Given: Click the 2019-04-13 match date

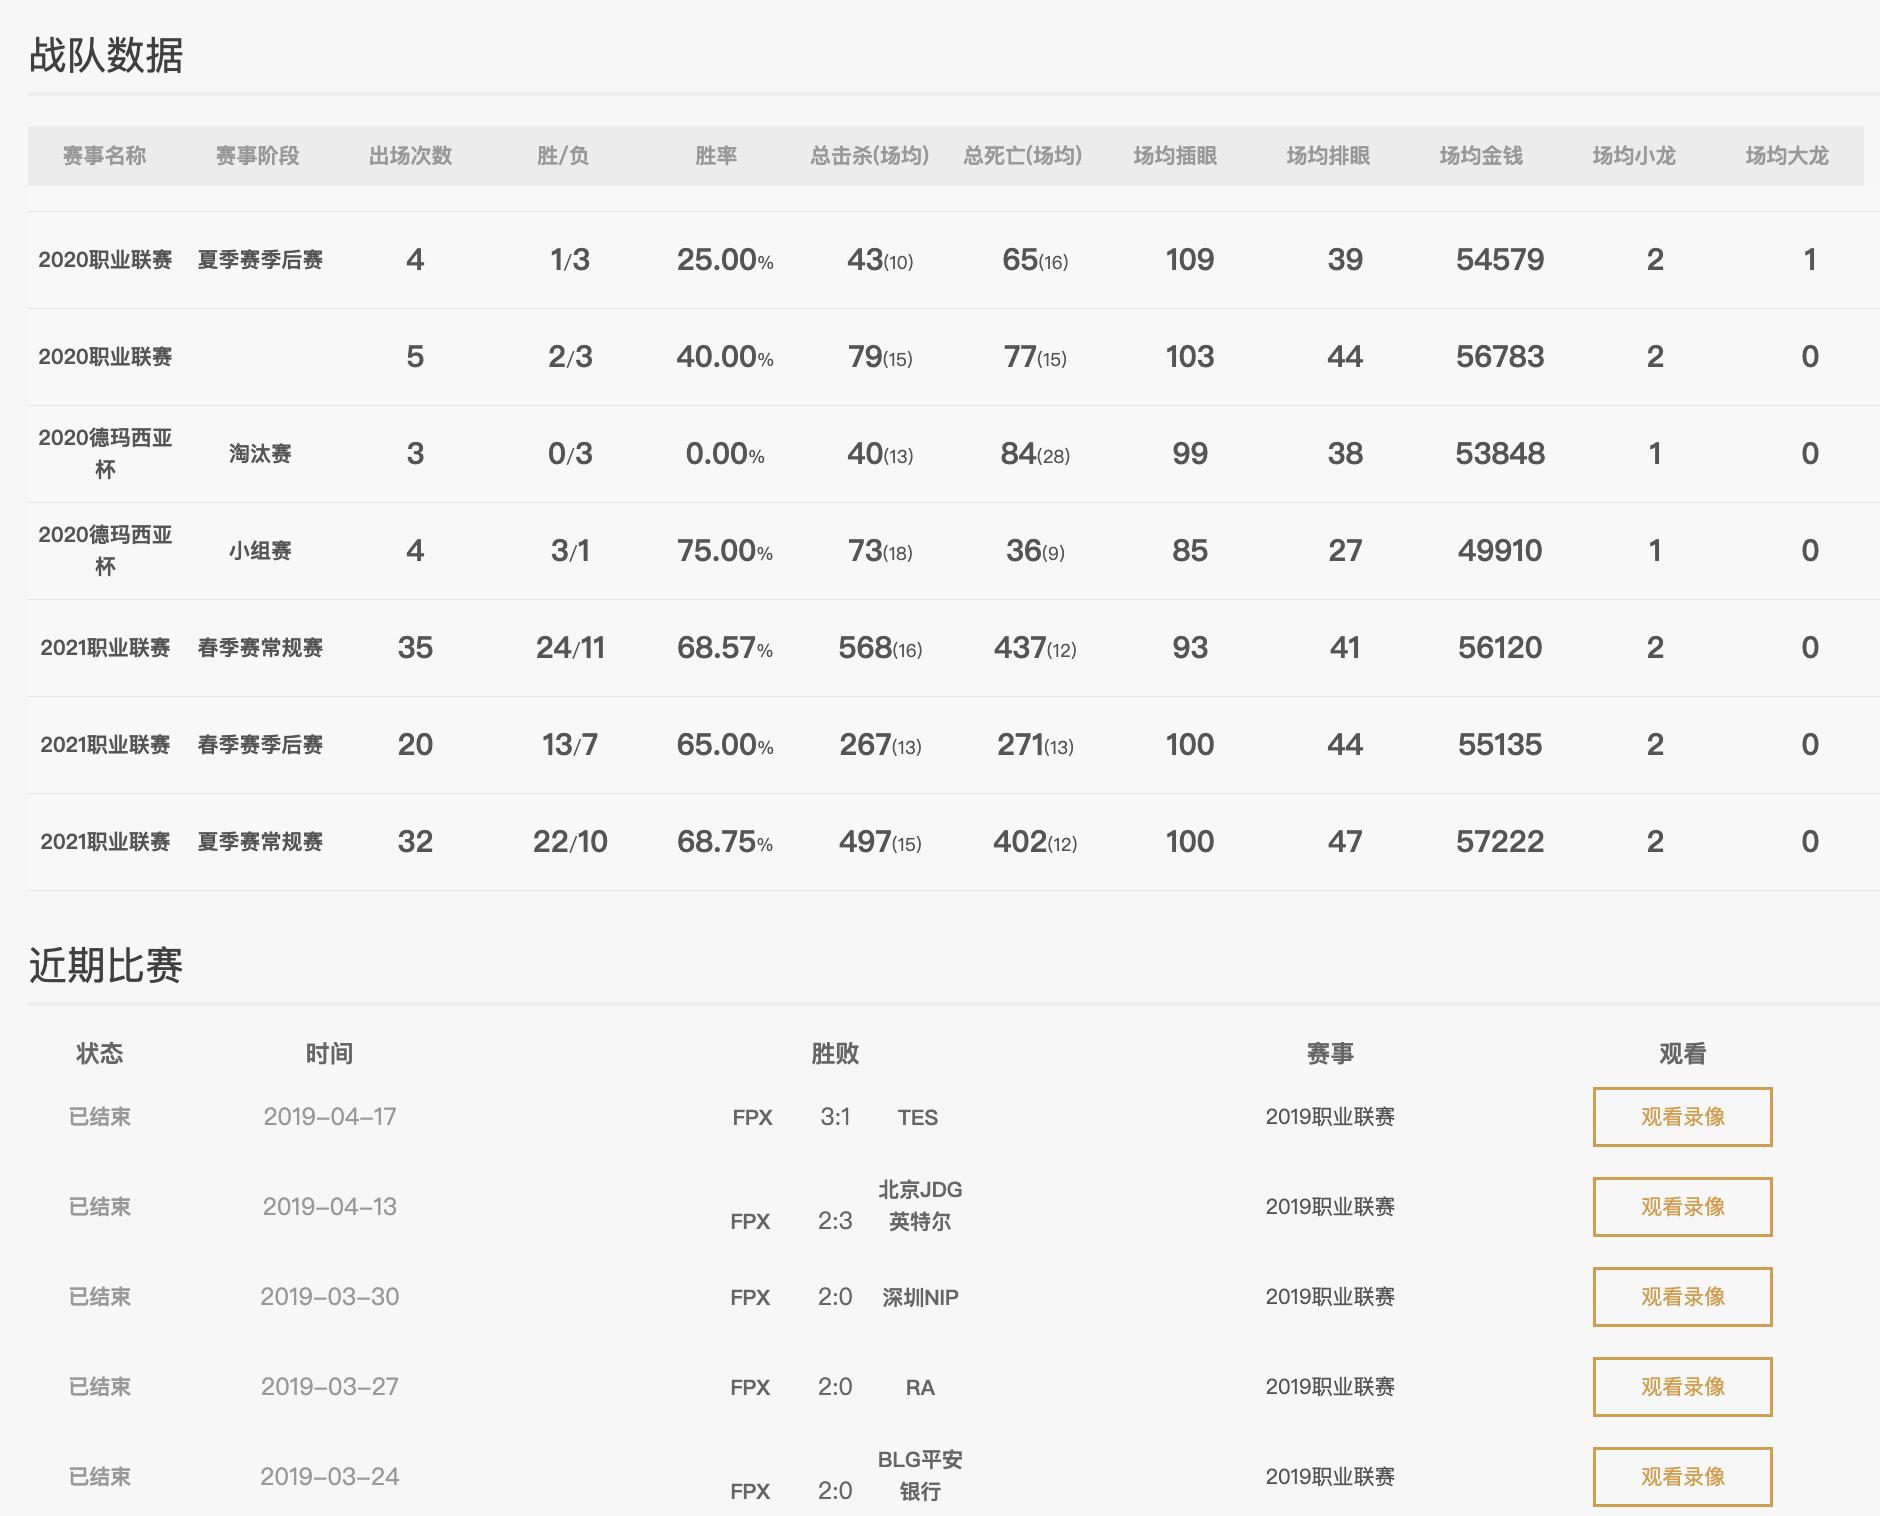Looking at the screenshot, I should 329,1207.
